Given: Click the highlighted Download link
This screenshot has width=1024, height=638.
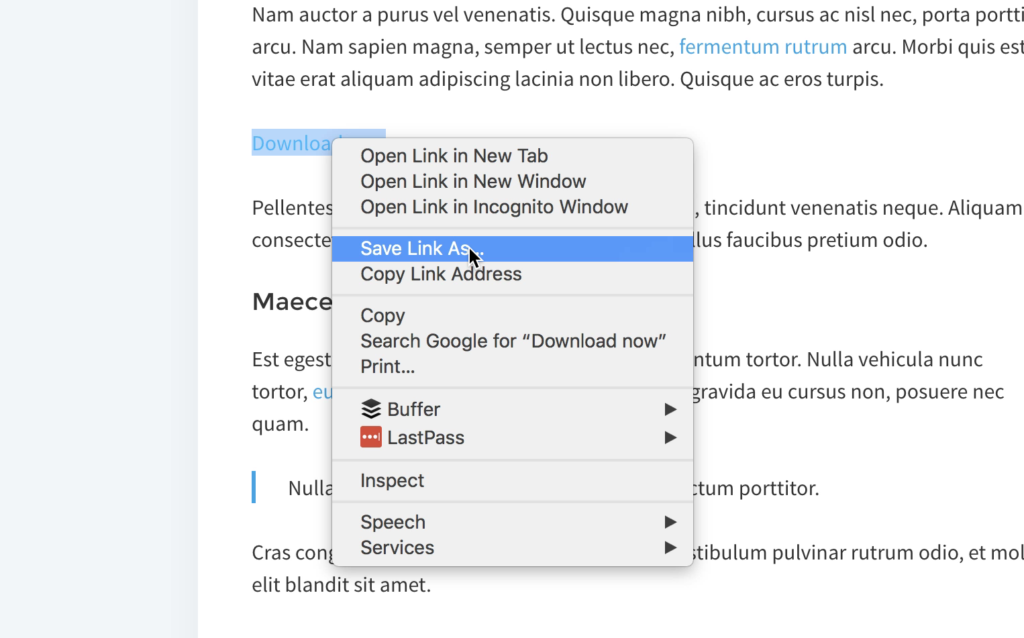Looking at the screenshot, I should pos(292,143).
